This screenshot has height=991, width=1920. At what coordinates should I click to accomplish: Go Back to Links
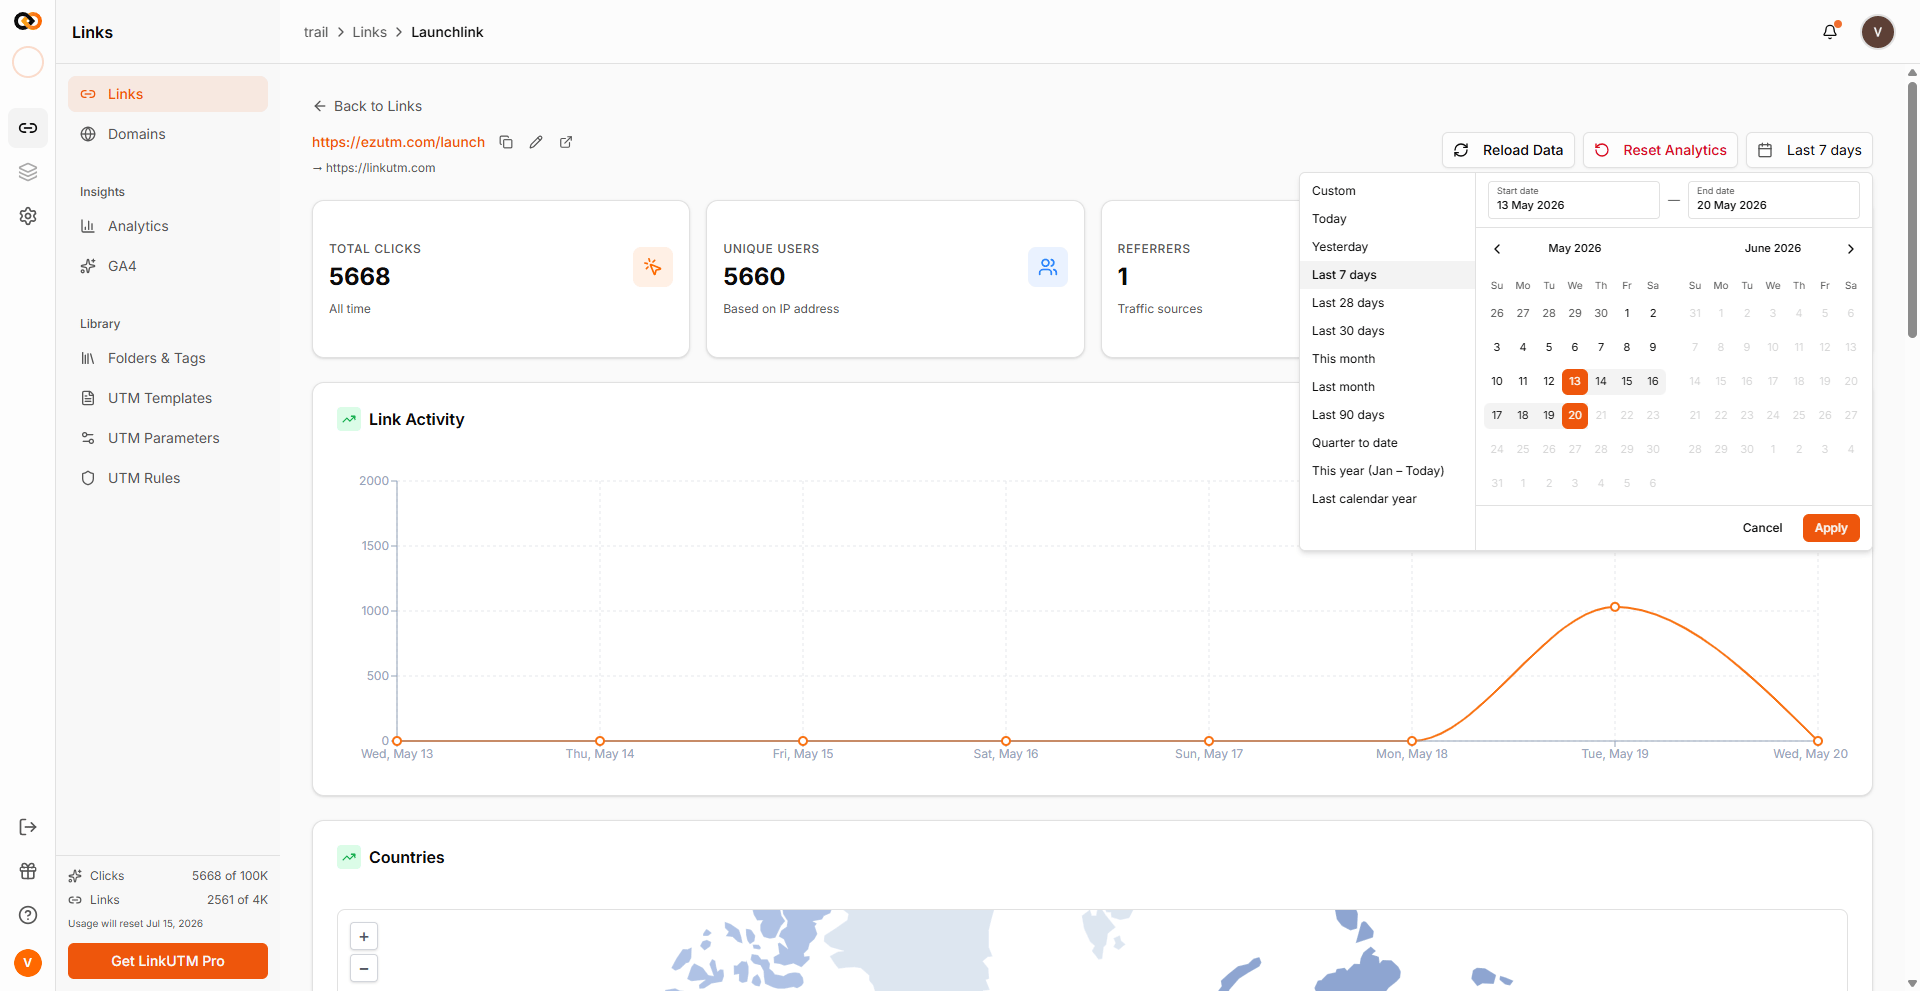click(x=367, y=106)
